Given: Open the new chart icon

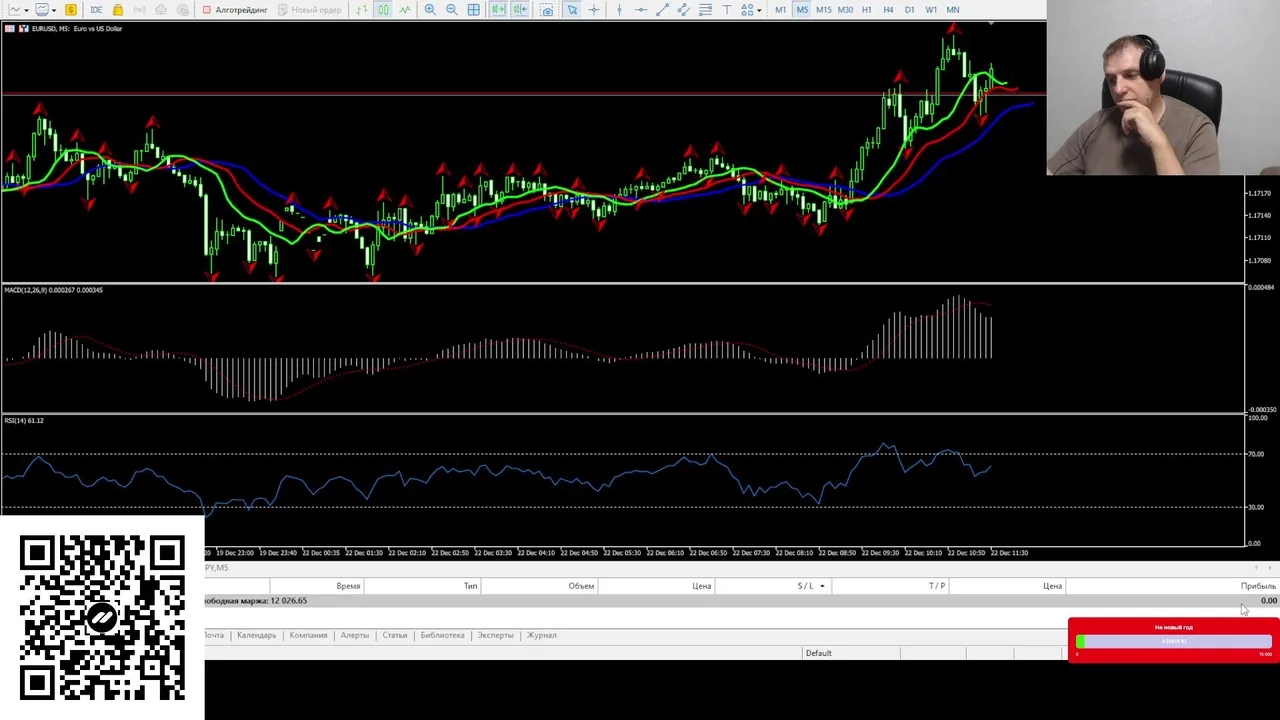Looking at the screenshot, I should [x=15, y=9].
